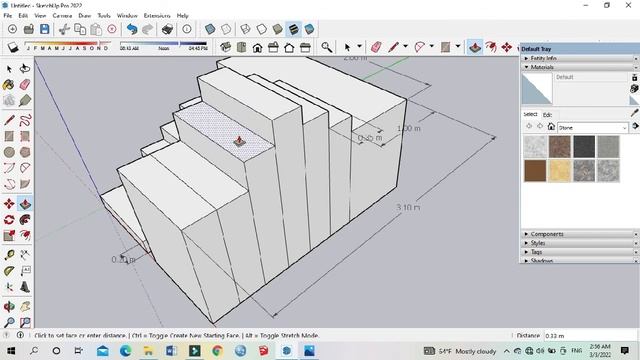Click the Distance measurement input field

590,336
